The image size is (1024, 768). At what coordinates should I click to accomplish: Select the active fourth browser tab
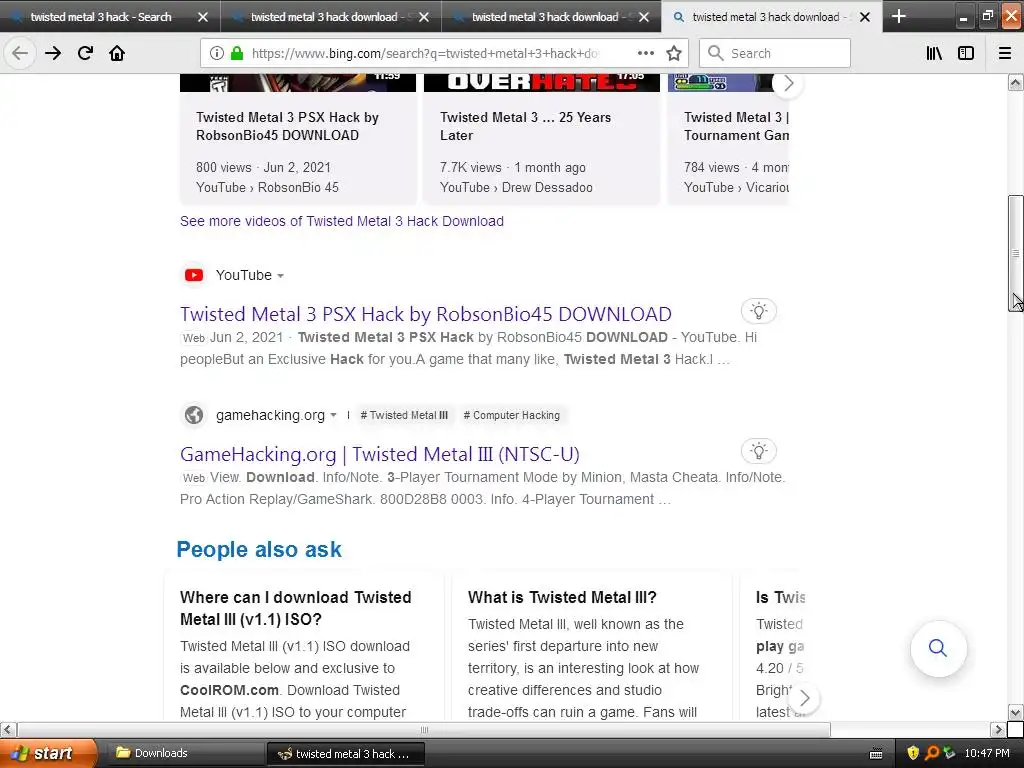point(765,17)
